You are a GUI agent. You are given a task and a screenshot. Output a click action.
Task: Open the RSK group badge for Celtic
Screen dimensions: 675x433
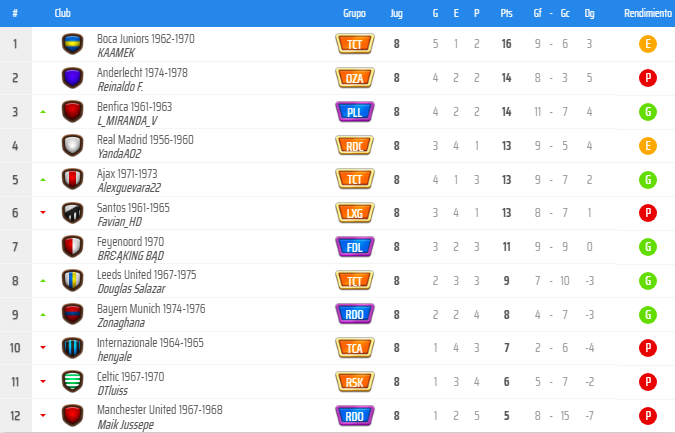tap(355, 382)
